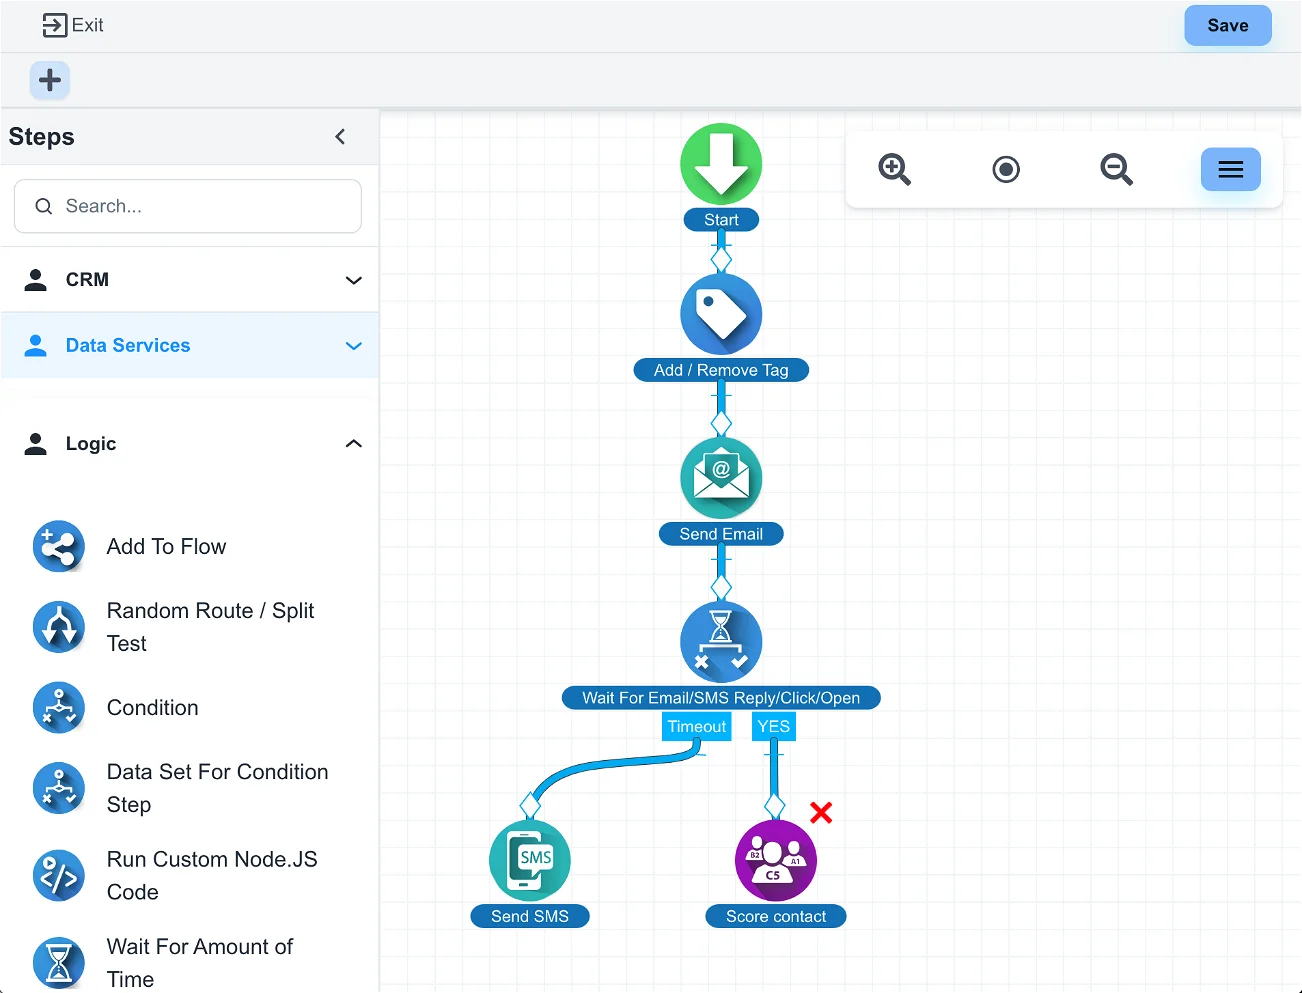Delete Score contact node with red X
The width and height of the screenshot is (1302, 993).
coord(821,812)
